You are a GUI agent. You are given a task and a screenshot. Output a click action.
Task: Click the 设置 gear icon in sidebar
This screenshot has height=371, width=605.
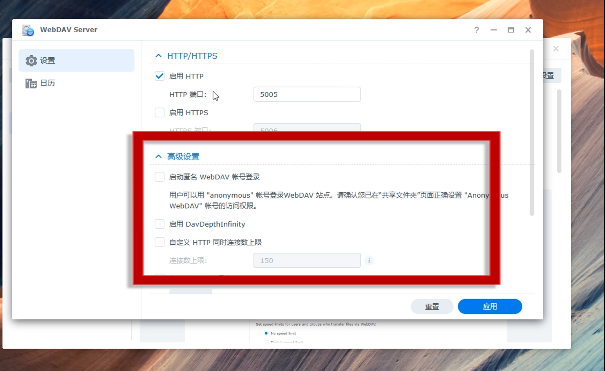click(31, 61)
